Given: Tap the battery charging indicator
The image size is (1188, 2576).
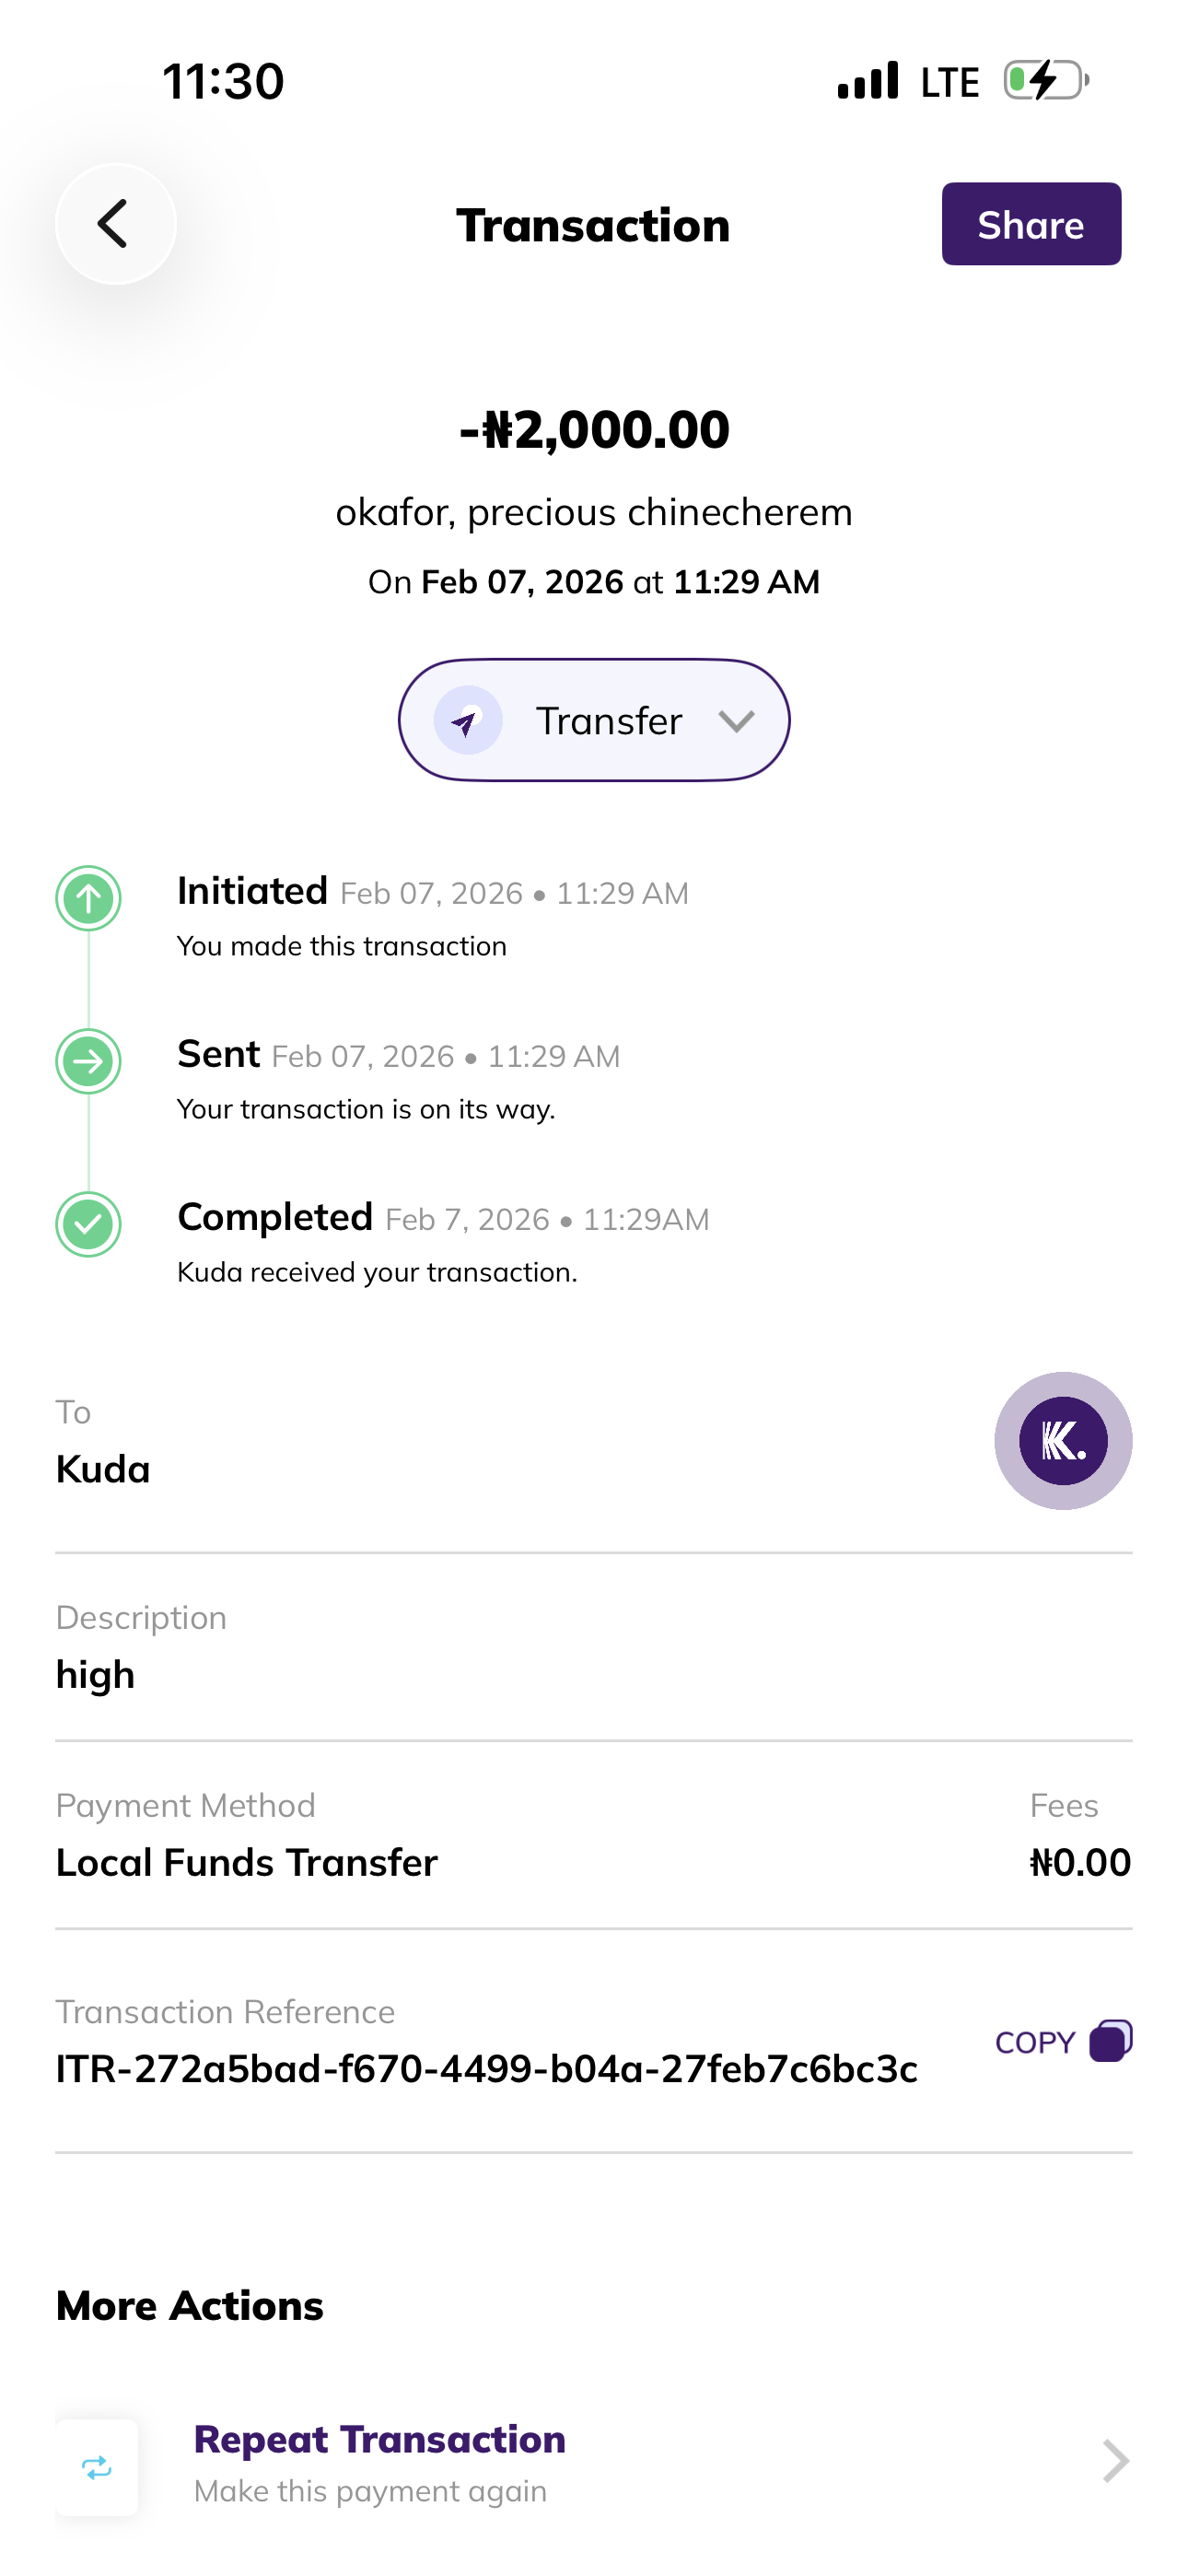Looking at the screenshot, I should [x=1046, y=81].
